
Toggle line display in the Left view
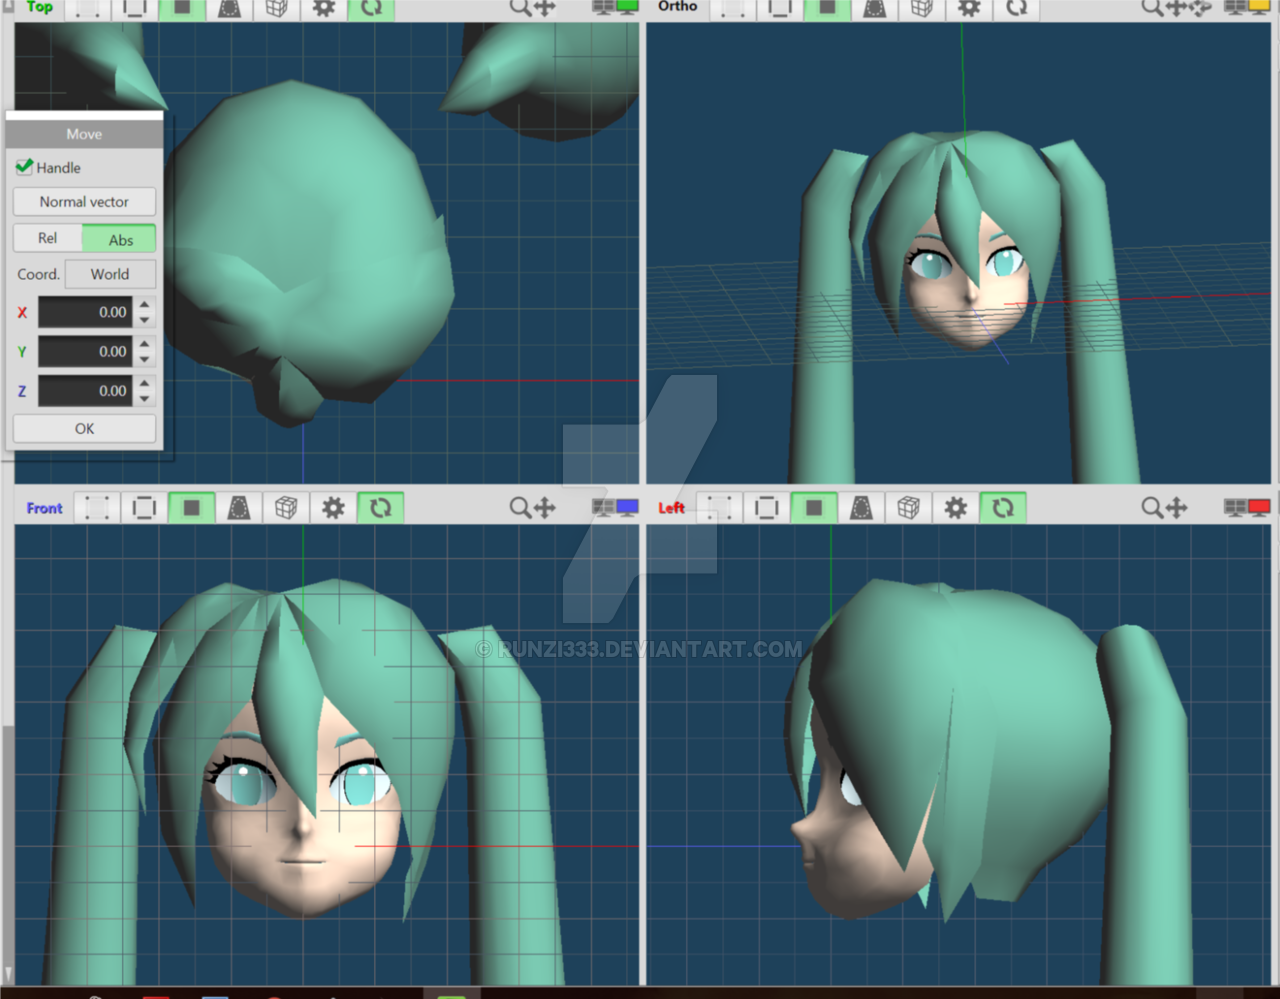(767, 508)
